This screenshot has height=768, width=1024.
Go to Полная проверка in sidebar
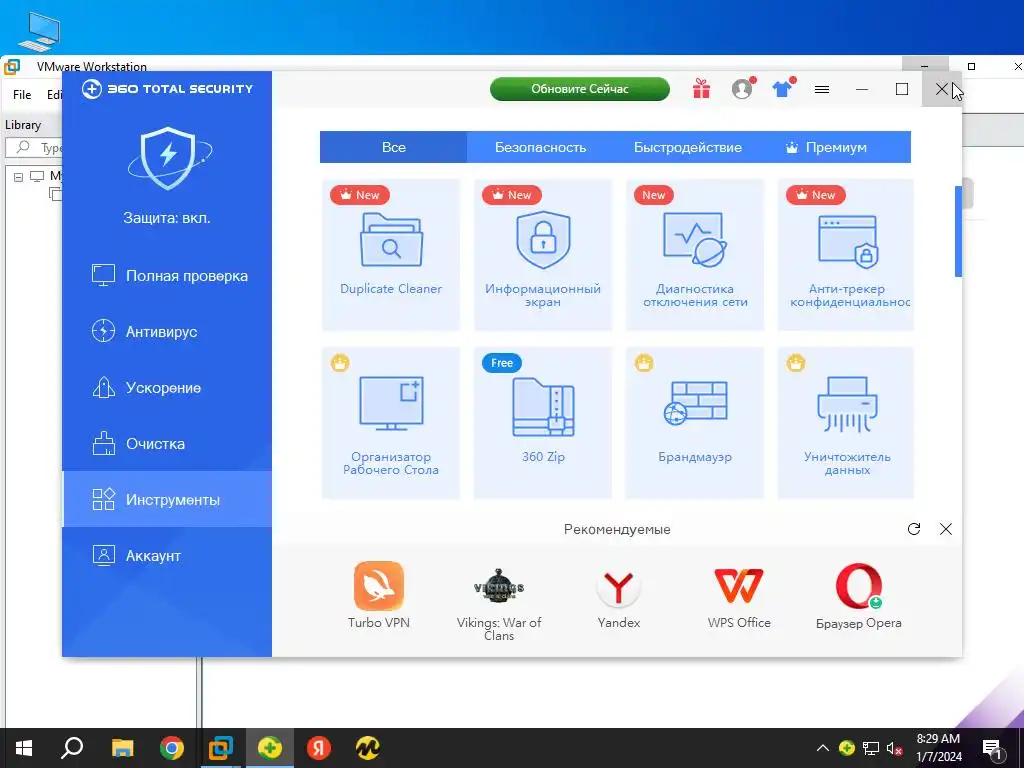167,276
